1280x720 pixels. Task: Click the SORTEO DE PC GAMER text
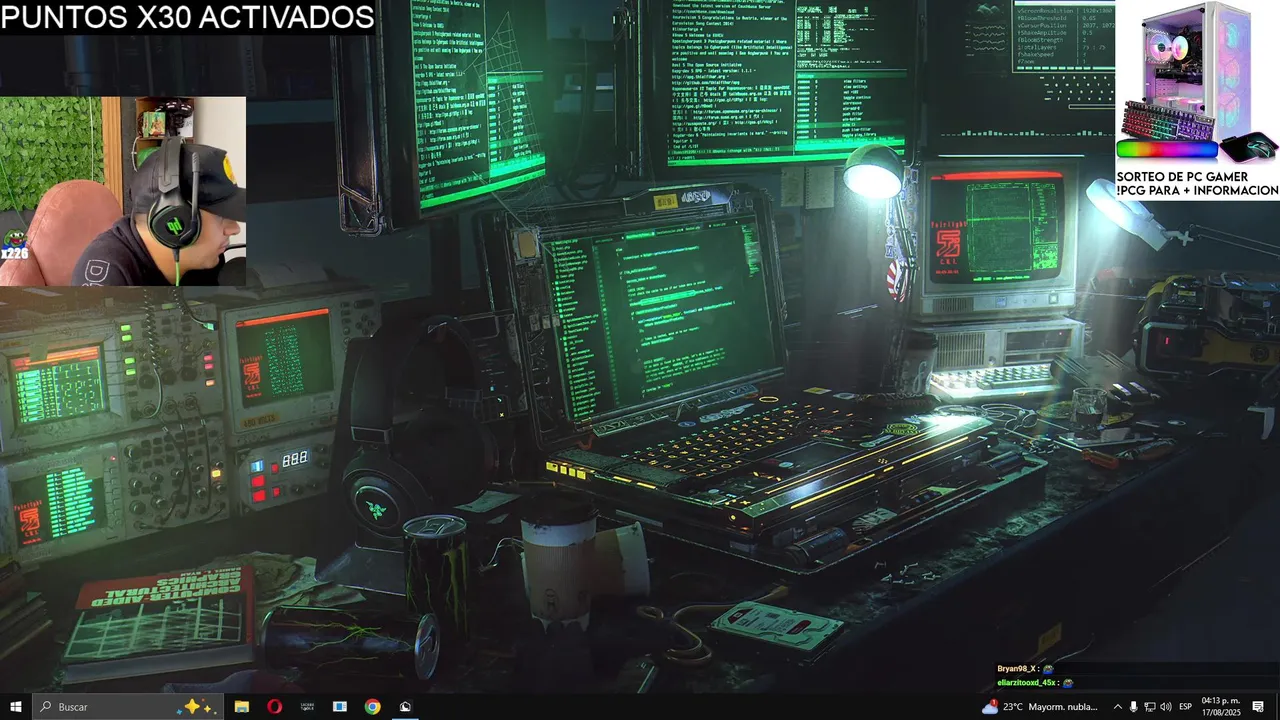pos(1182,177)
